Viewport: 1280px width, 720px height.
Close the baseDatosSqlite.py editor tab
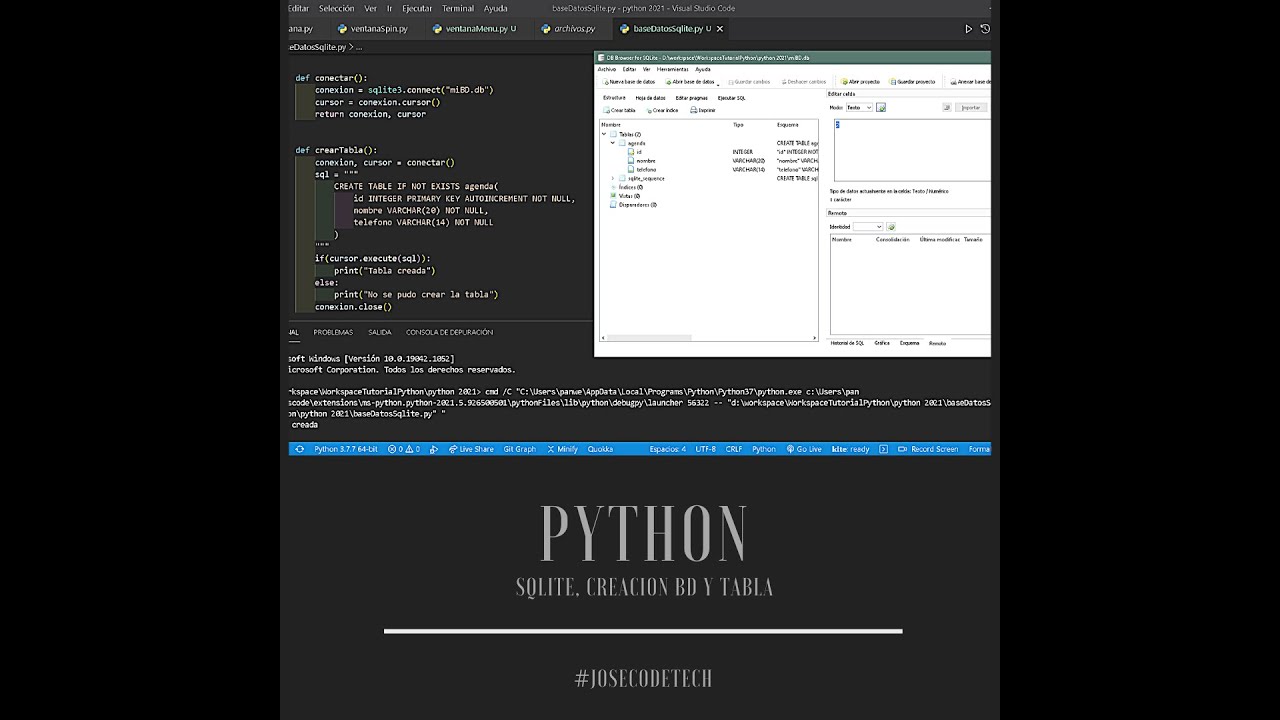(x=720, y=29)
